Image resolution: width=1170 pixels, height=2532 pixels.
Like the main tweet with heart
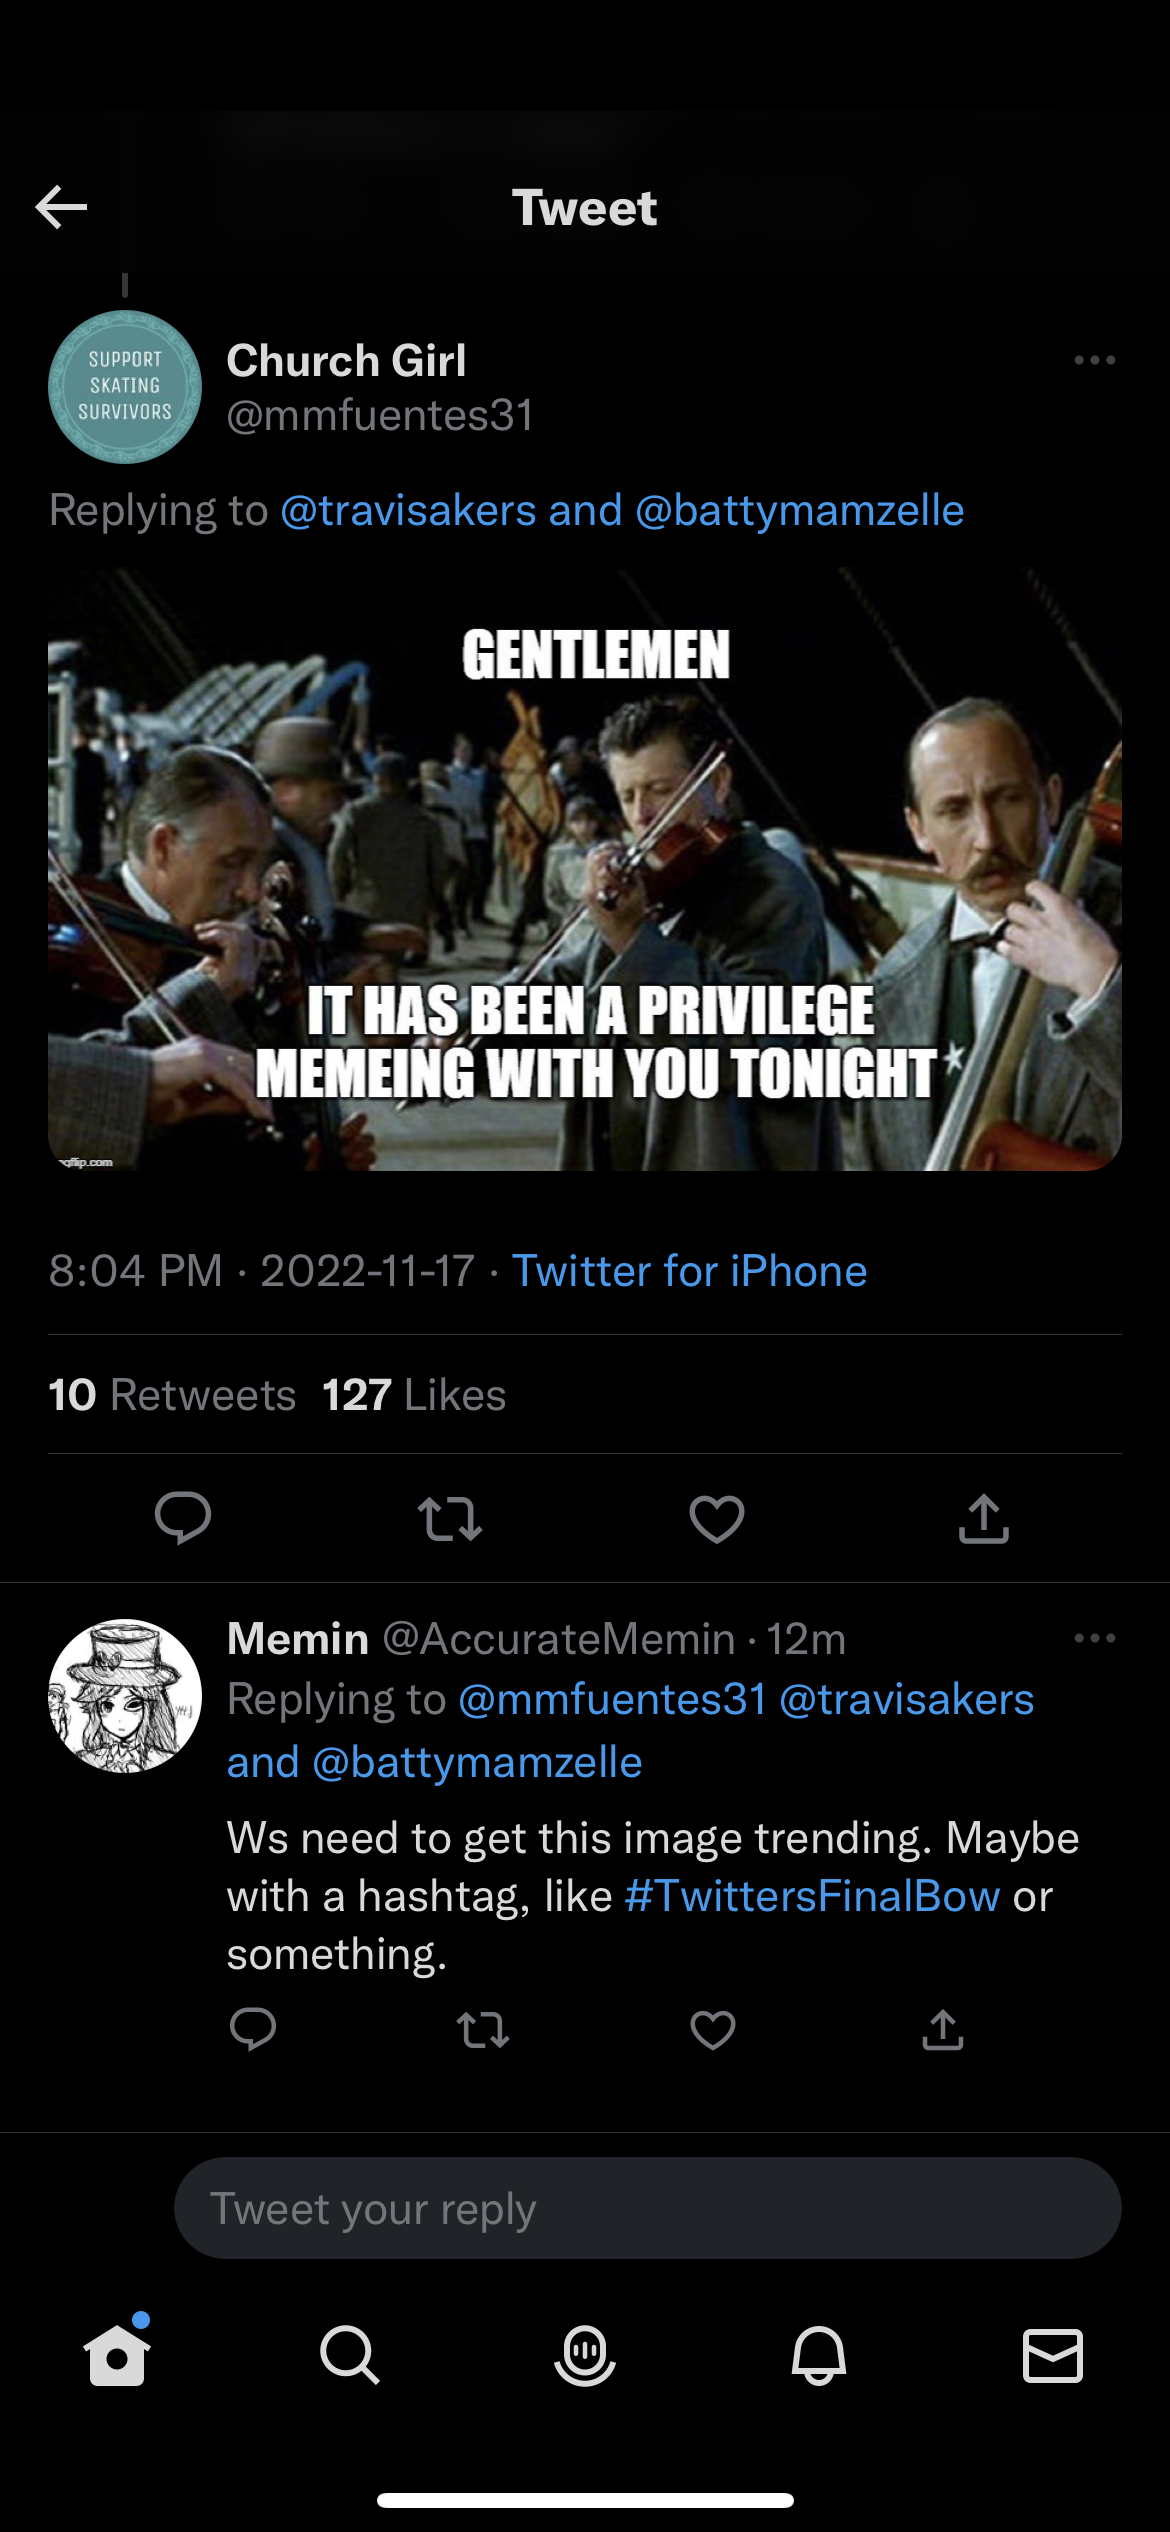point(717,1518)
